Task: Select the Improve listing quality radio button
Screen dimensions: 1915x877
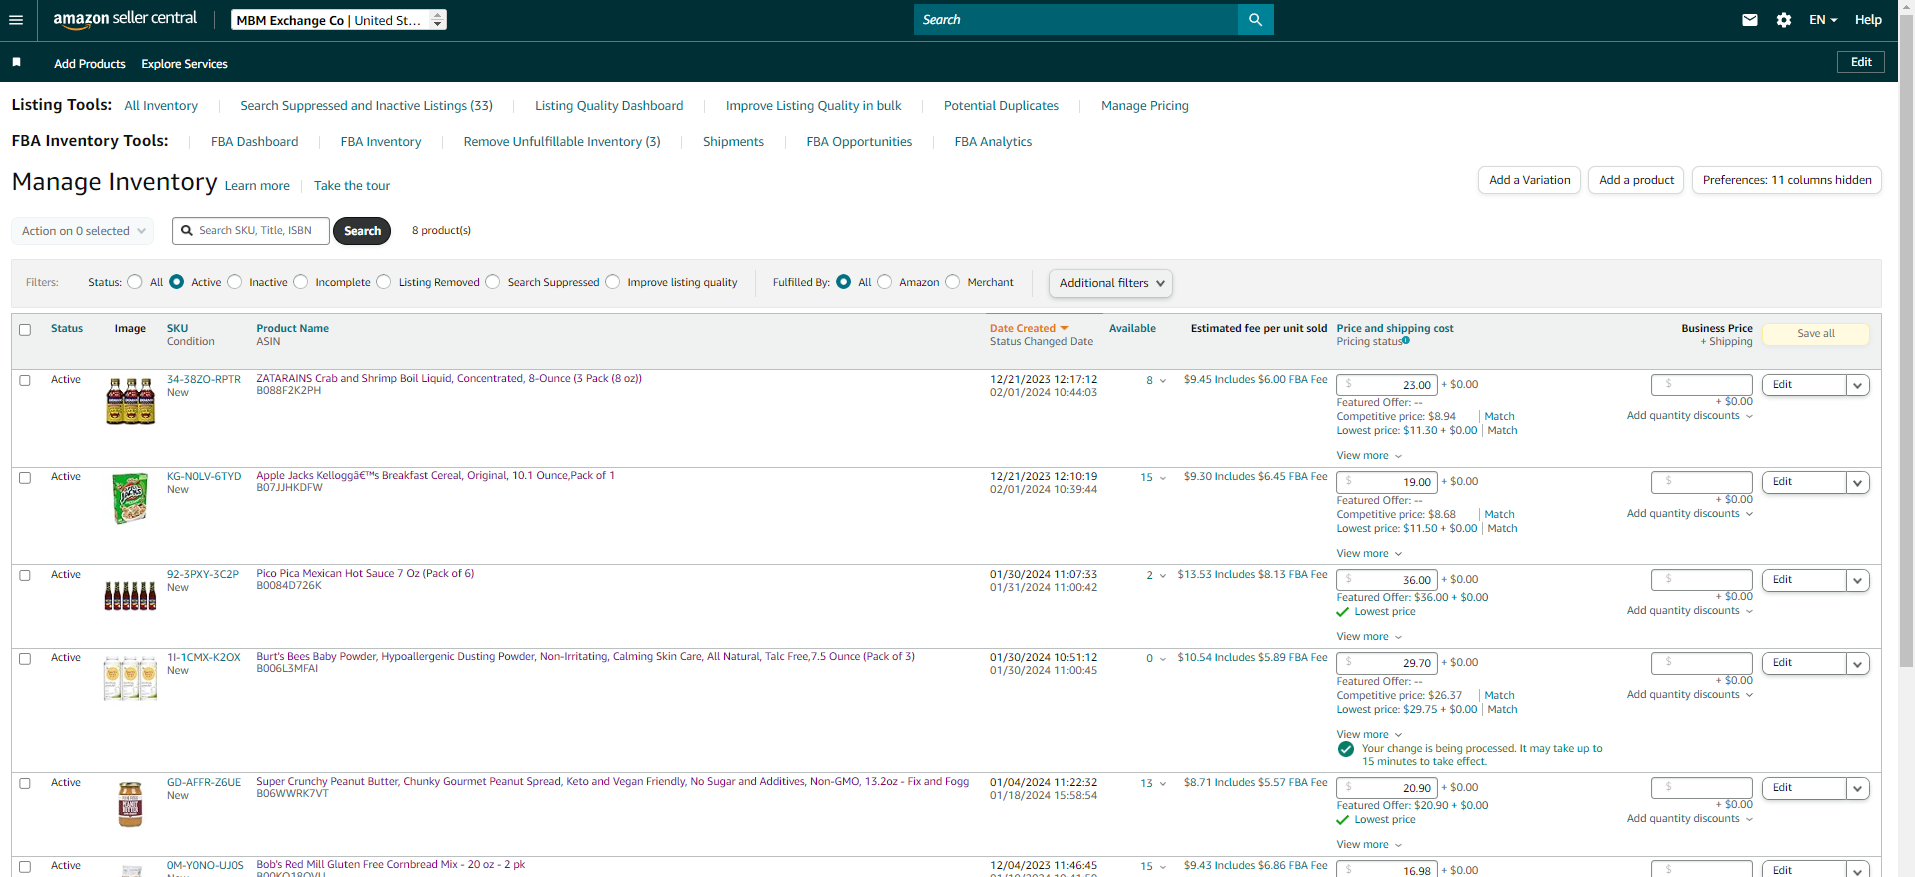Action: click(x=613, y=282)
